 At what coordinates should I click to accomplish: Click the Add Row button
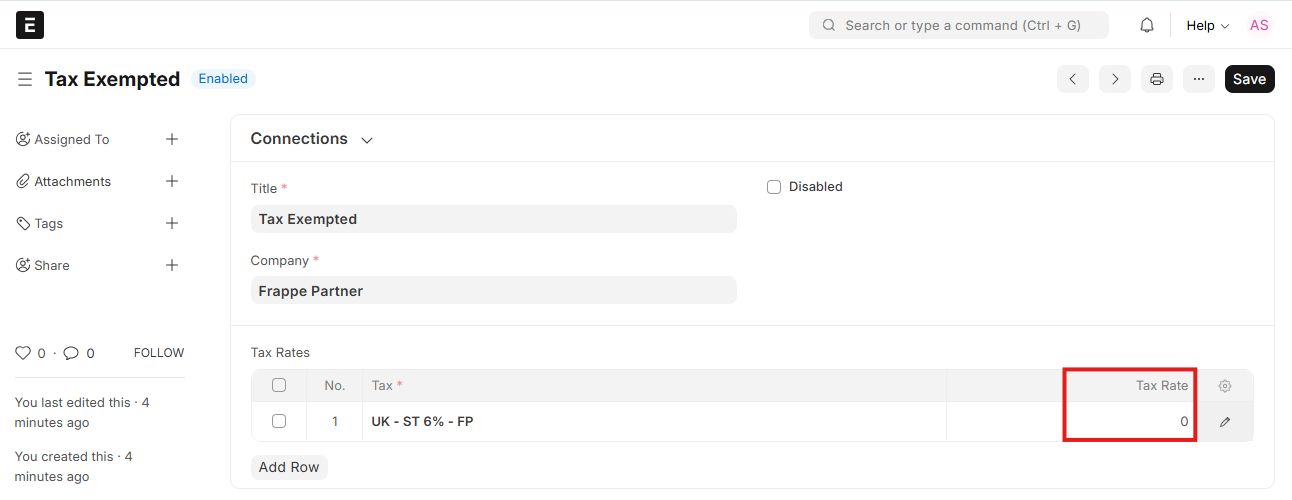pos(289,467)
